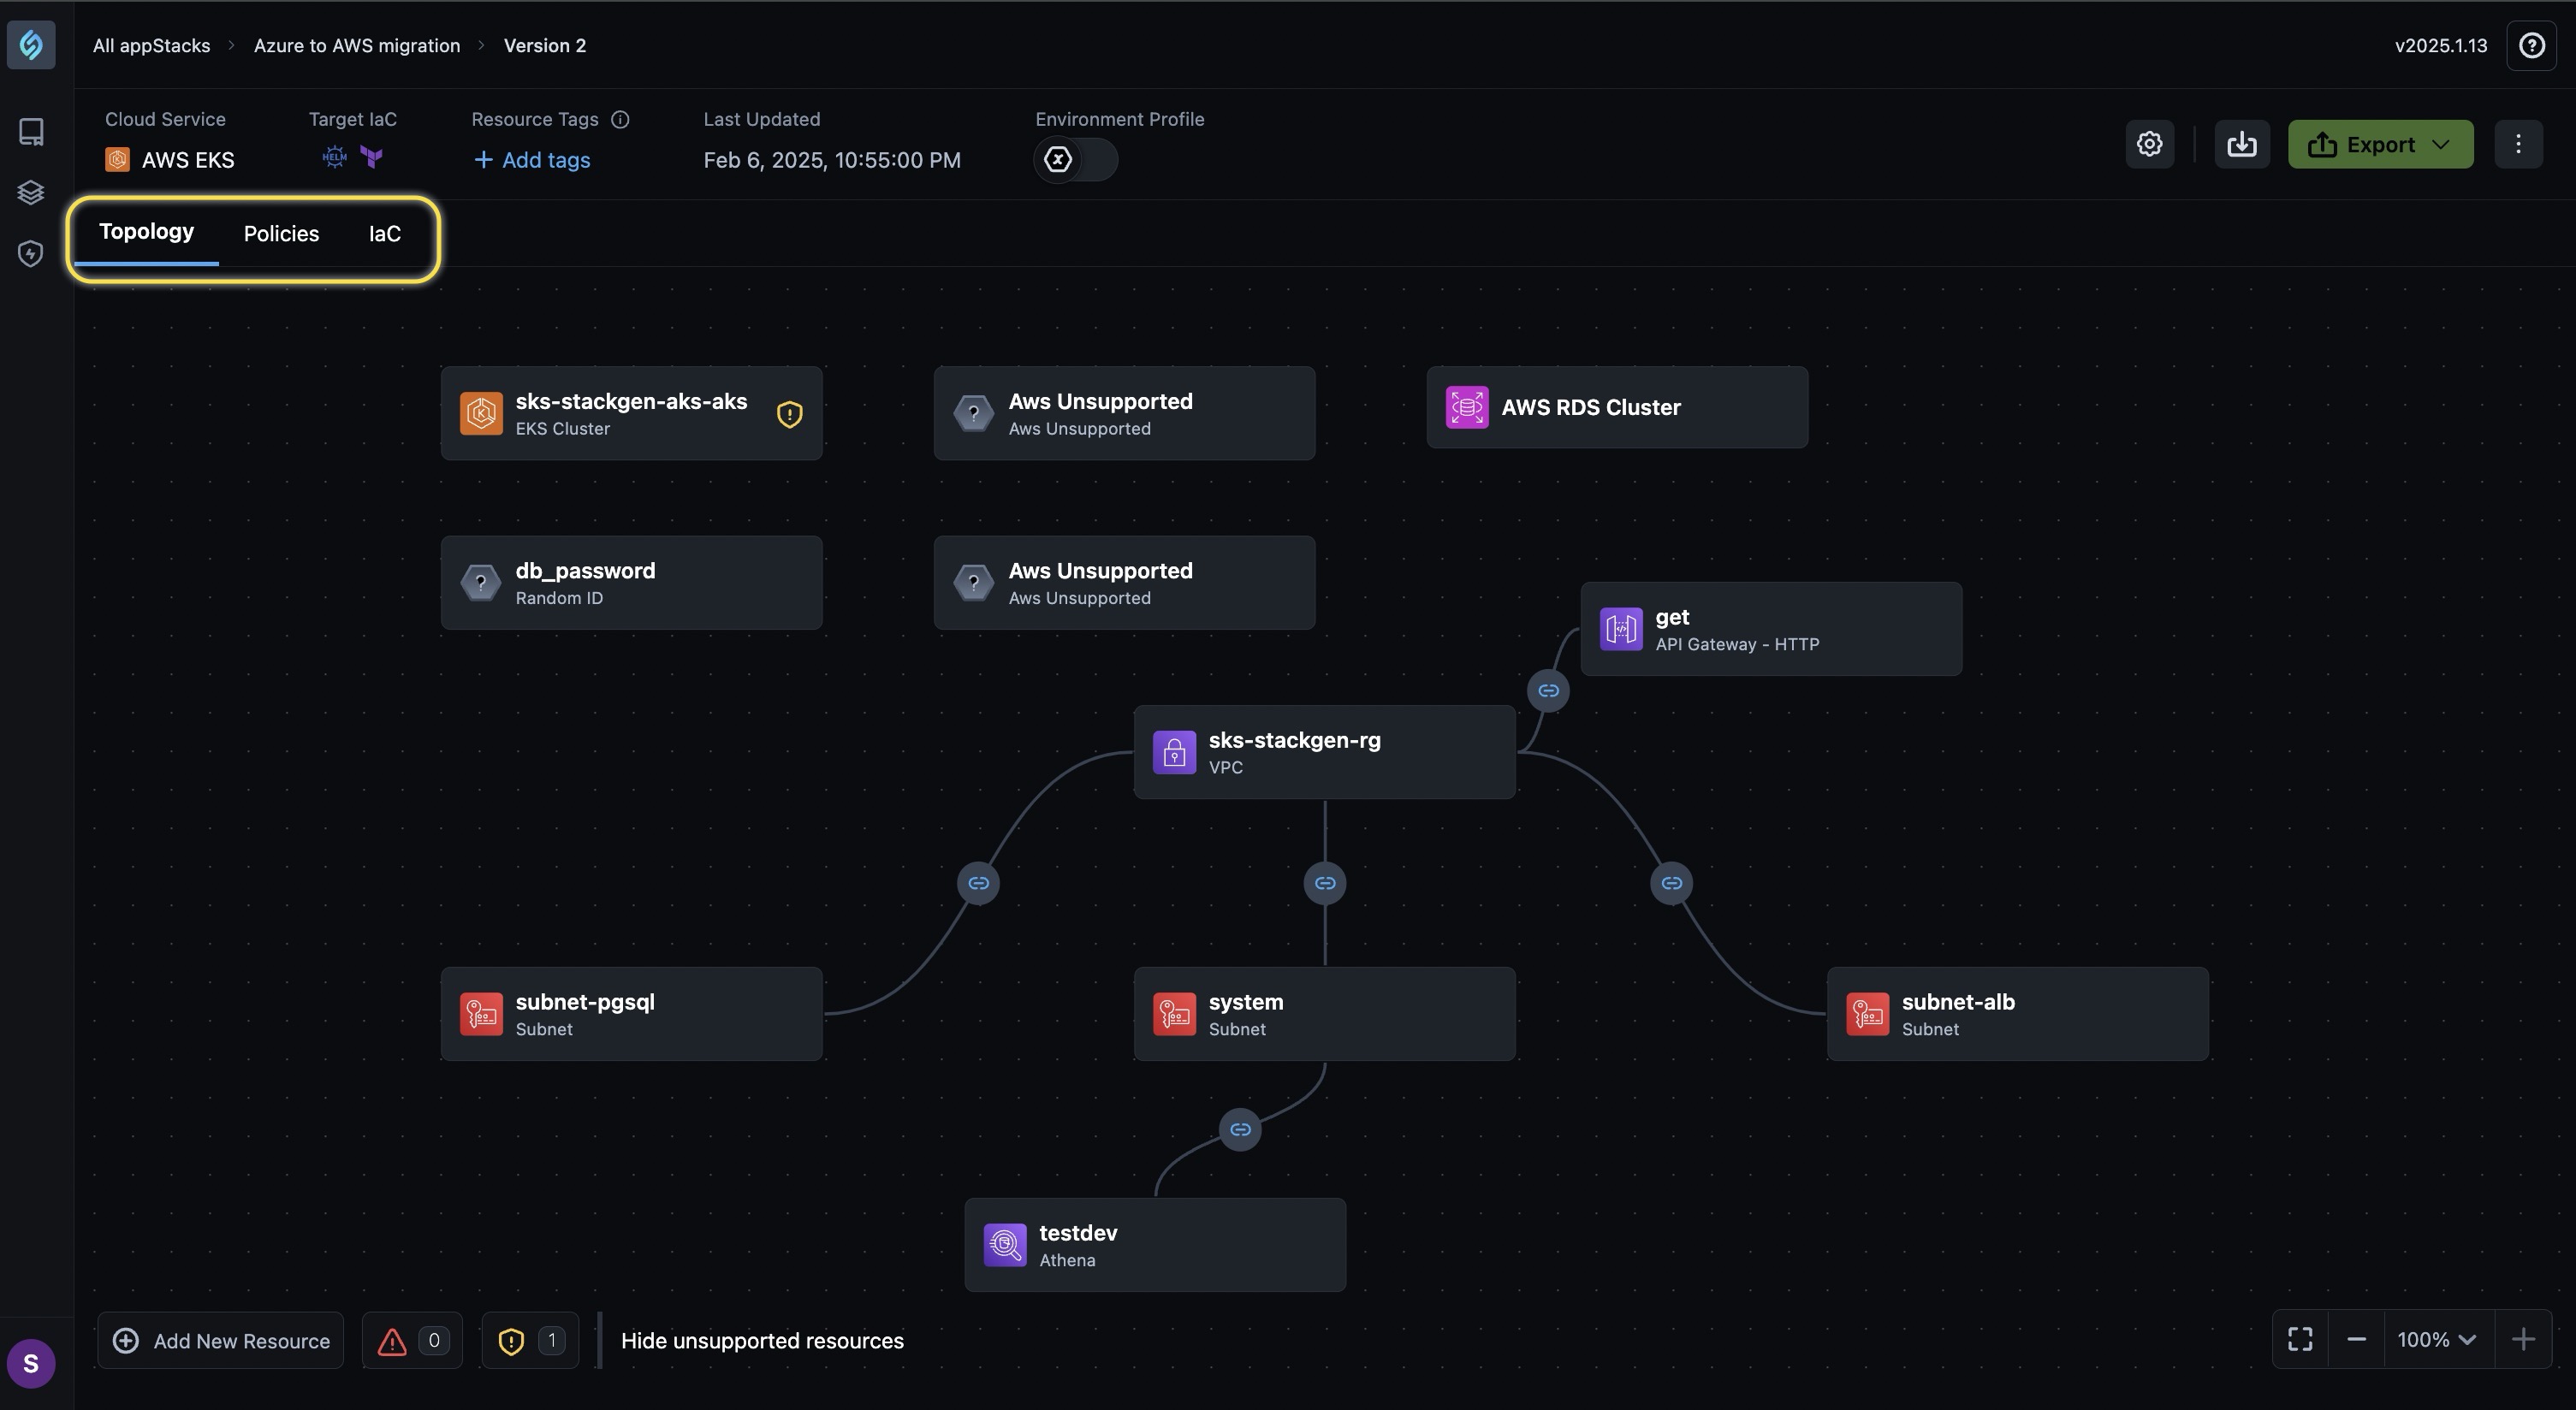The width and height of the screenshot is (2576, 1410).
Task: Open the Export dropdown
Action: tap(2380, 144)
